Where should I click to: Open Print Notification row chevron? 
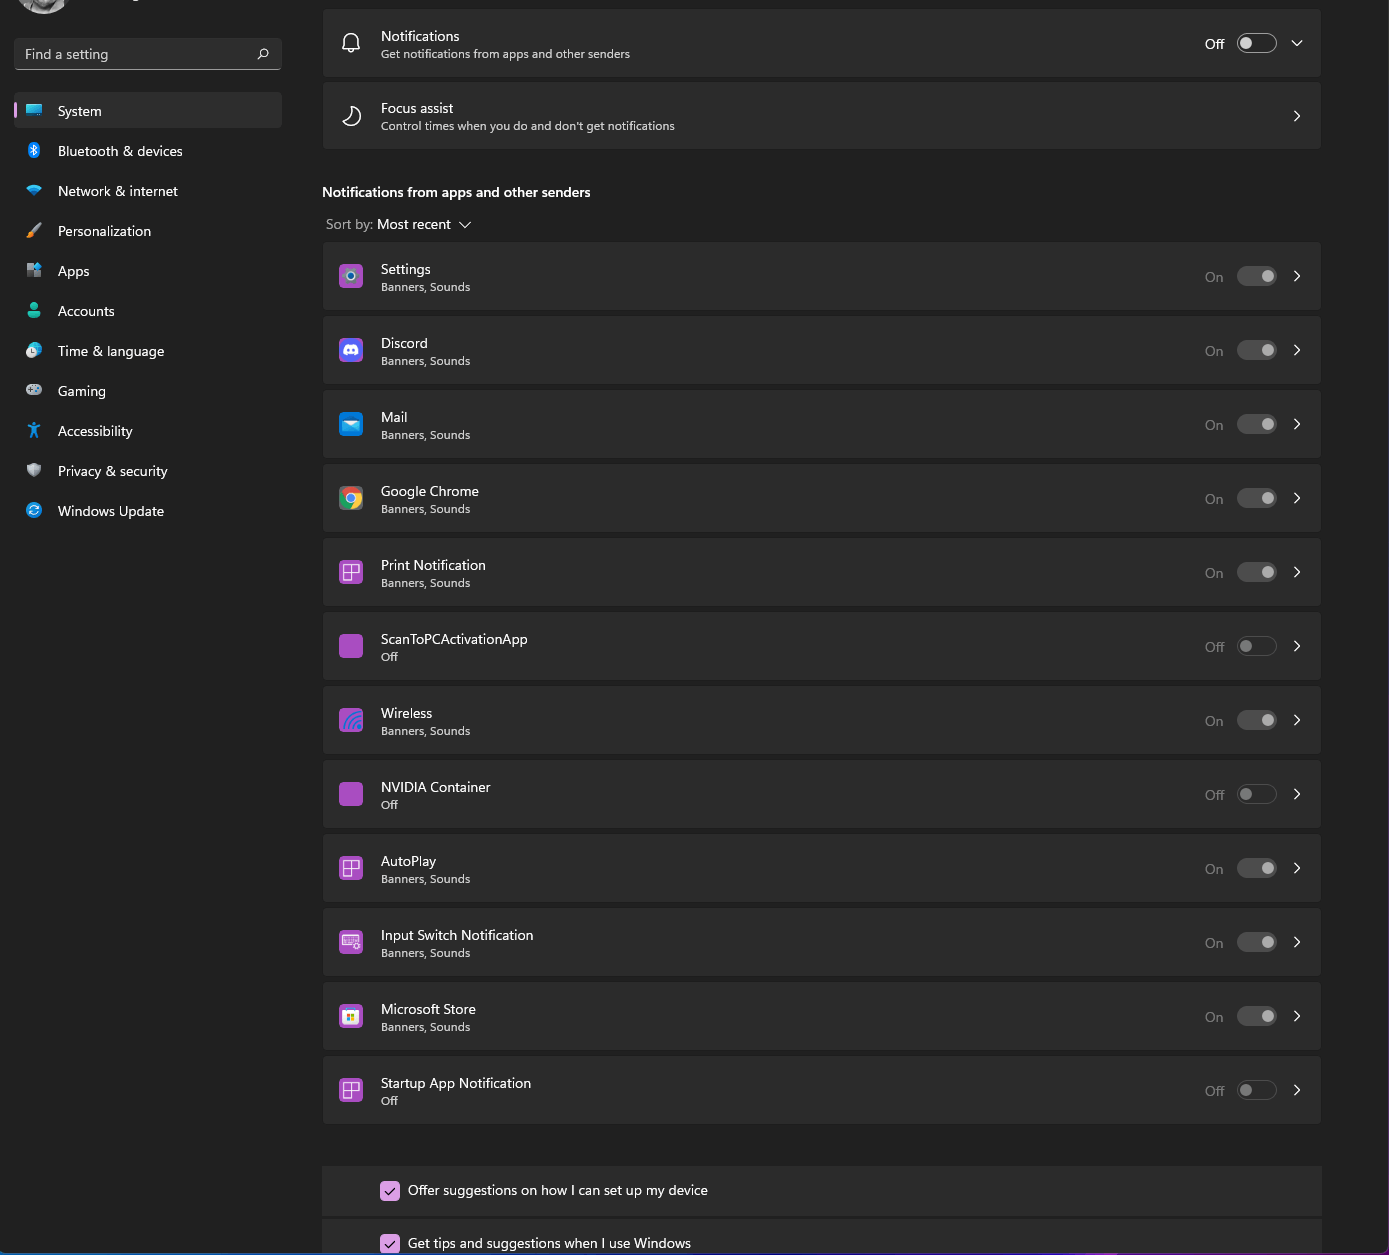point(1297,572)
